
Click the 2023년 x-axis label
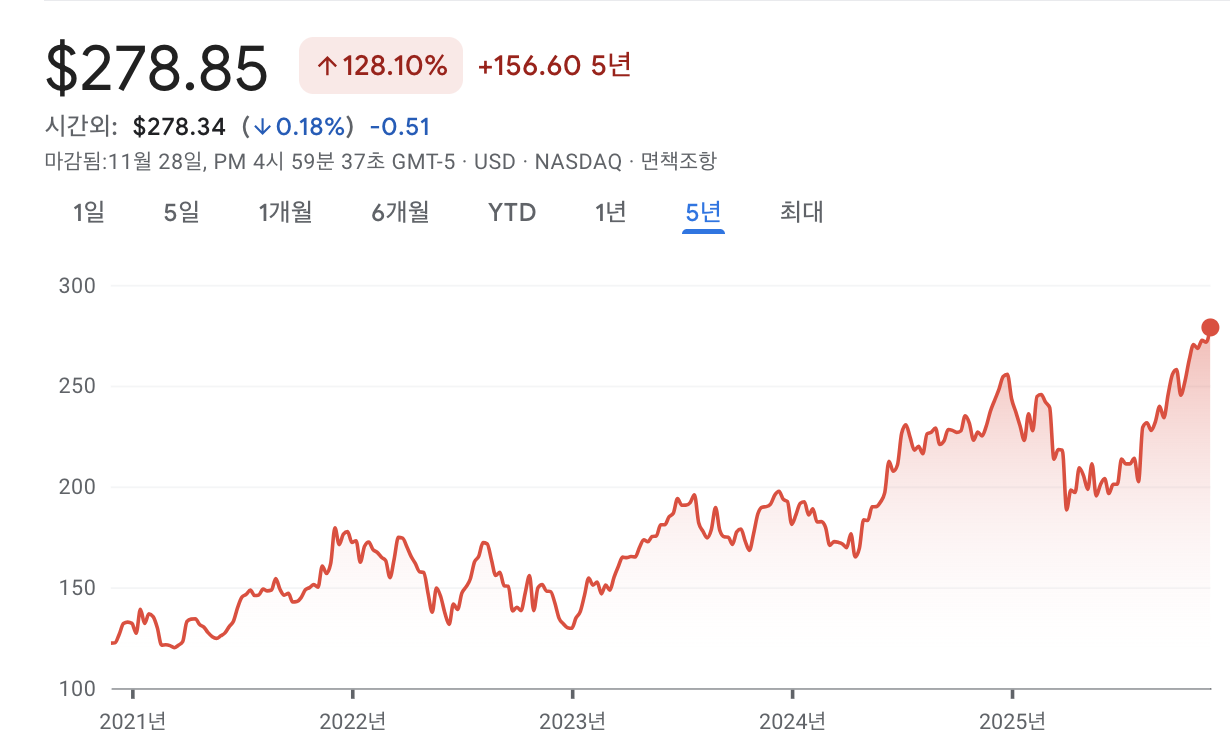click(x=572, y=721)
